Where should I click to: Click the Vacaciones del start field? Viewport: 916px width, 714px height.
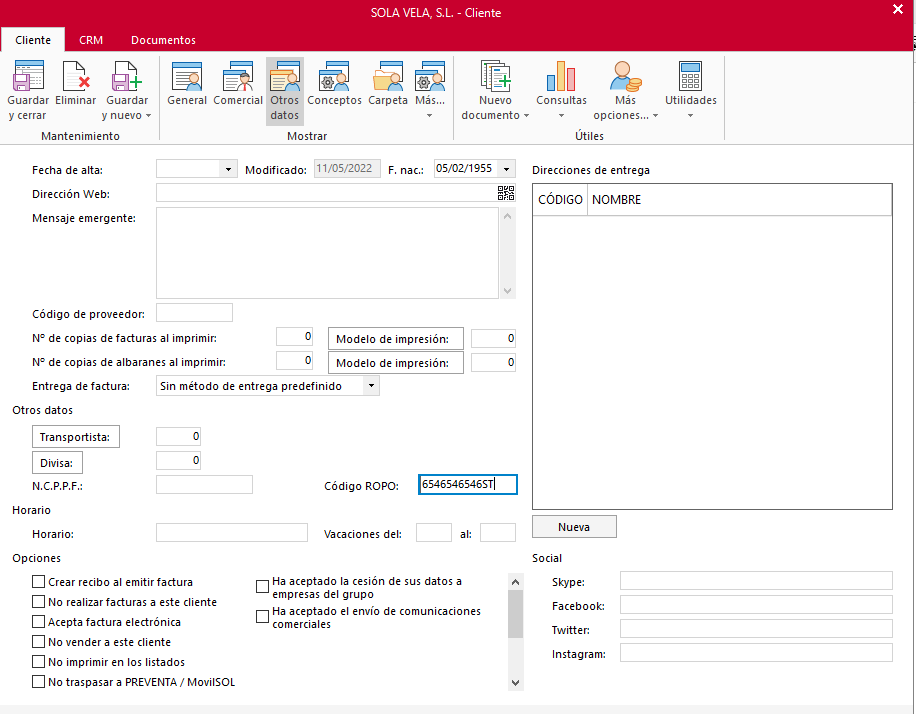tap(433, 532)
